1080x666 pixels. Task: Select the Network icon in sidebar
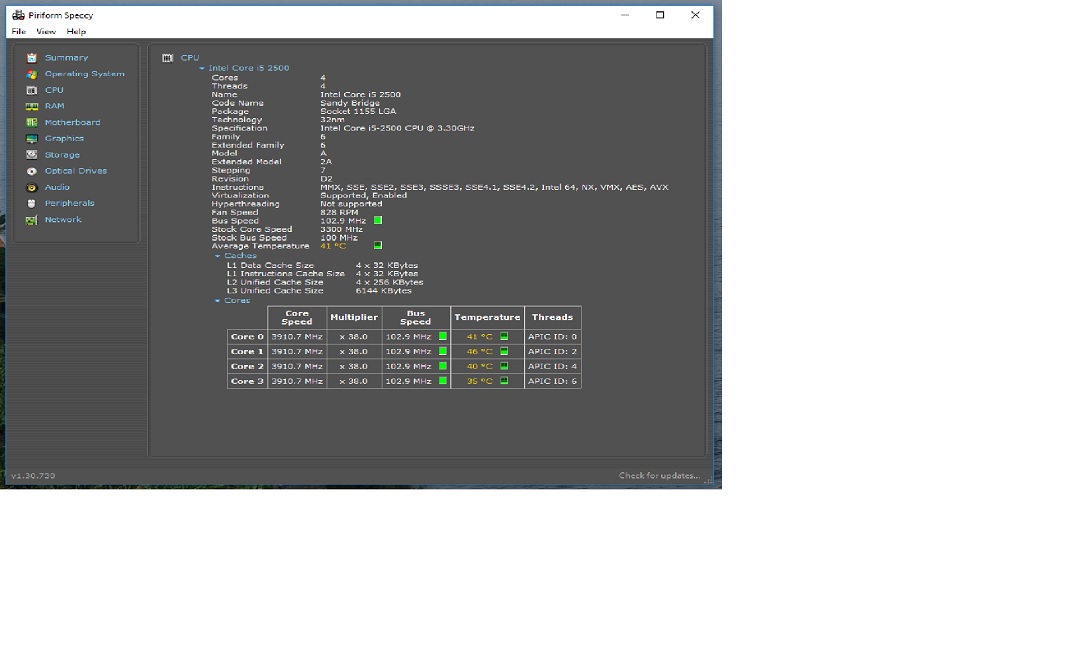32,220
